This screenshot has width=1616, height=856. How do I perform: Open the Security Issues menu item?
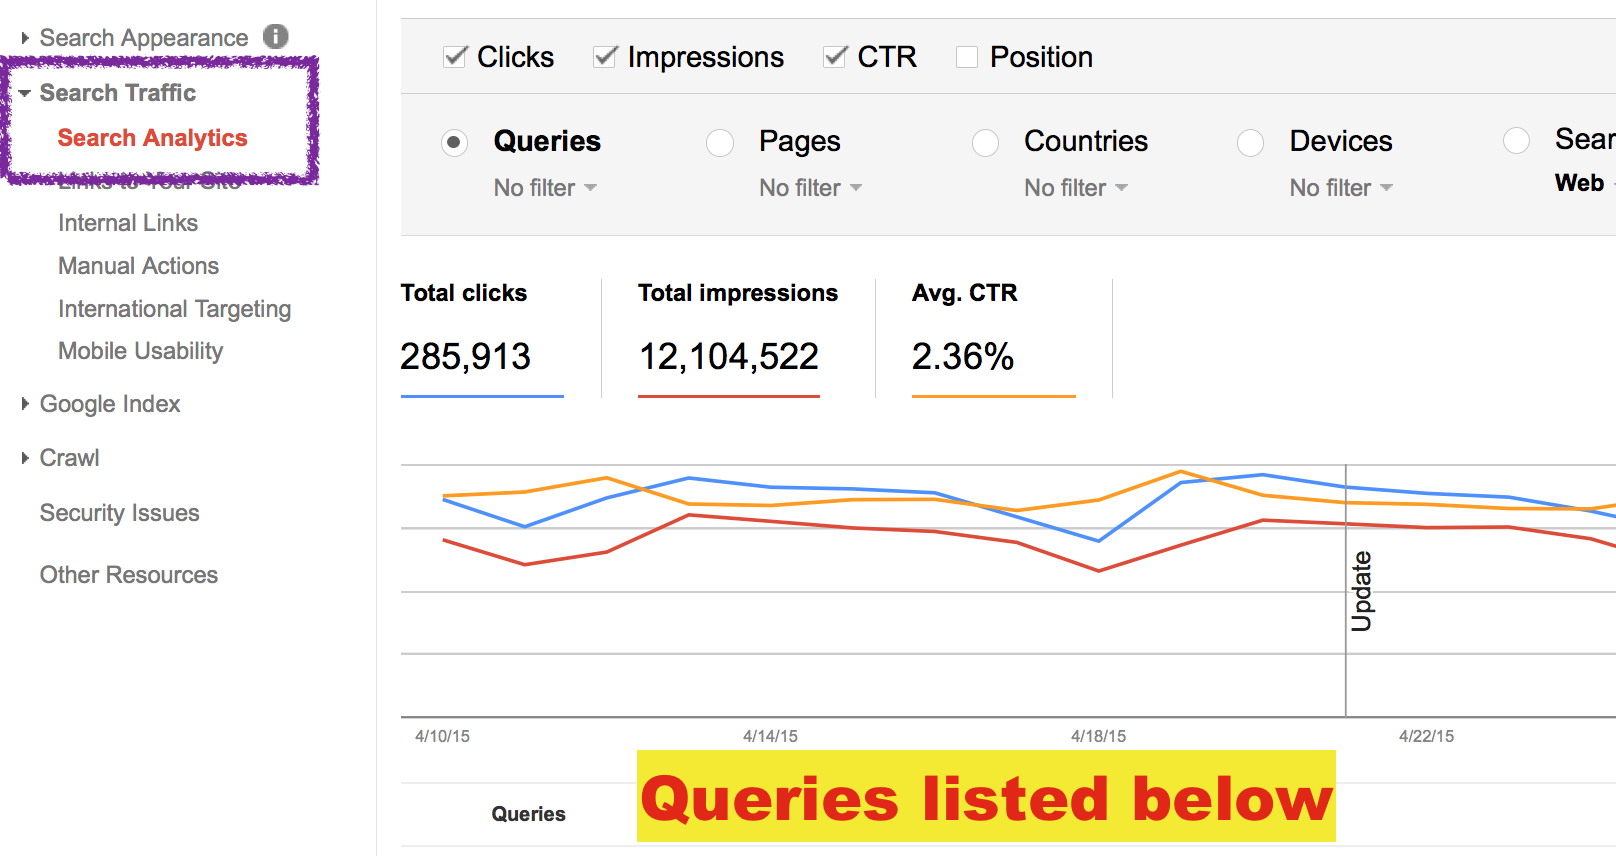point(119,513)
